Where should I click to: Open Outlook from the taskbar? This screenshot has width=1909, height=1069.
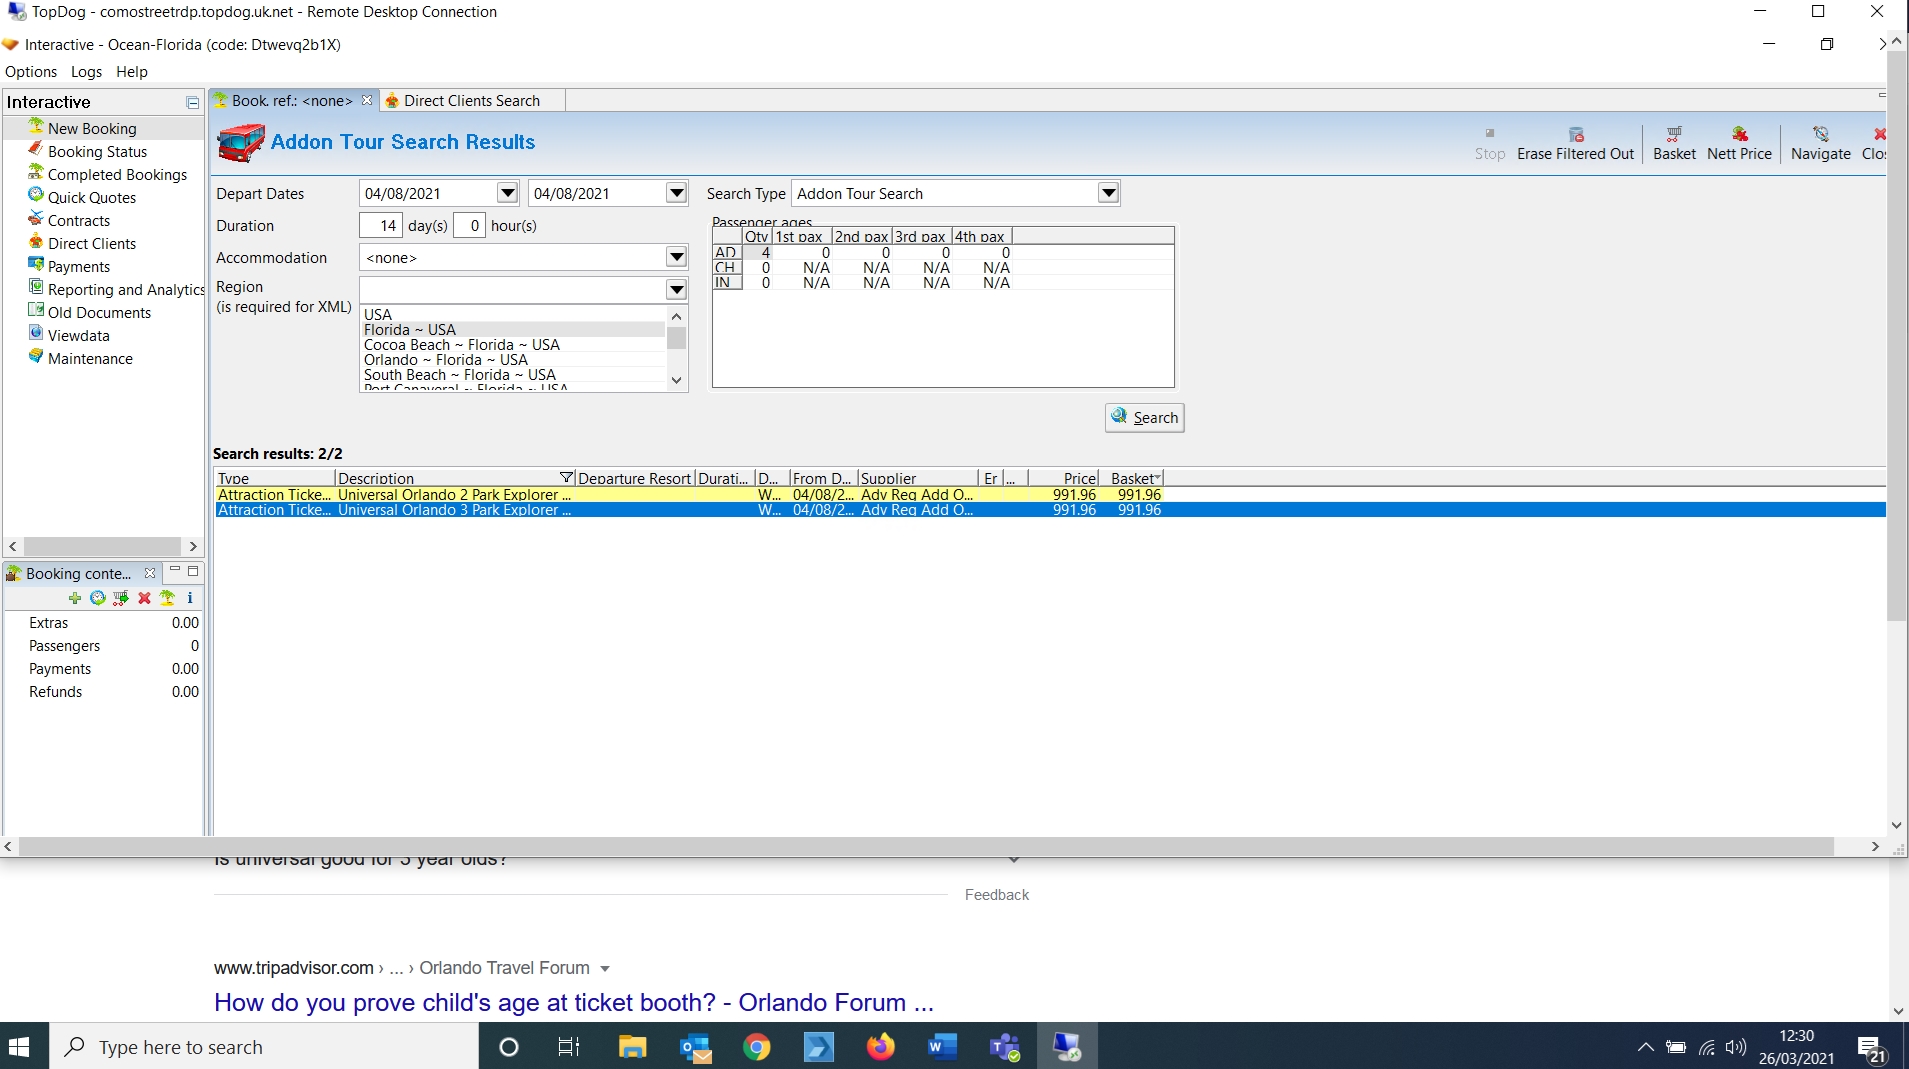(695, 1046)
